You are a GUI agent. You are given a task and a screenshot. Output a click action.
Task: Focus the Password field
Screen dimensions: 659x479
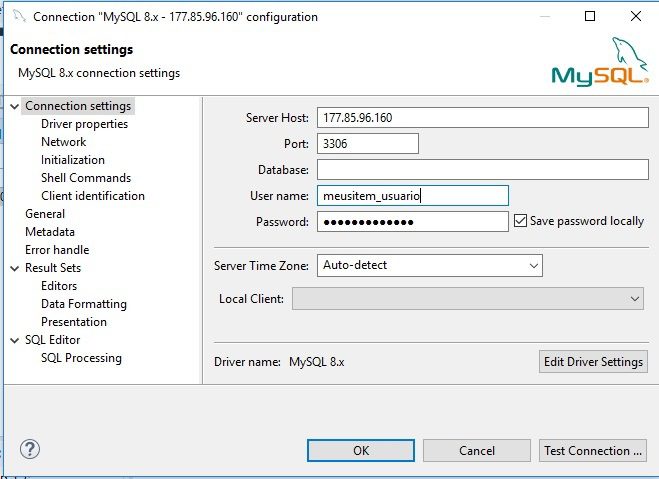(x=413, y=222)
